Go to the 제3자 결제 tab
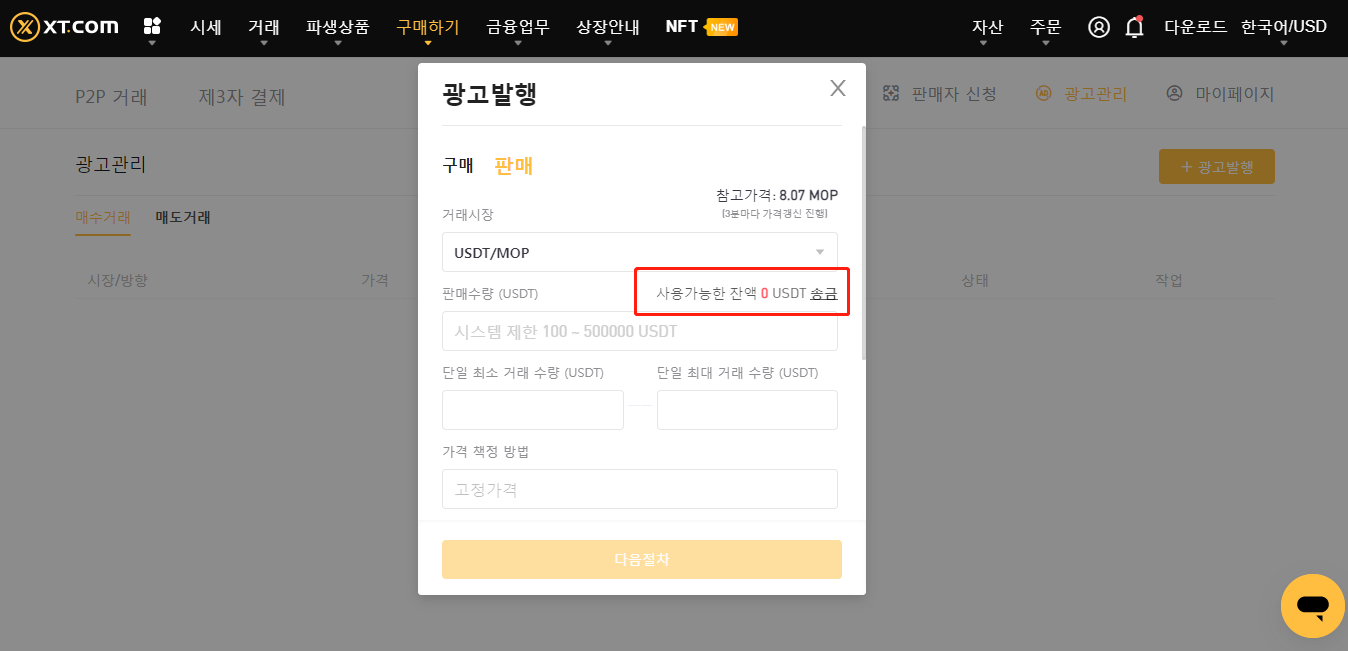 tap(242, 97)
